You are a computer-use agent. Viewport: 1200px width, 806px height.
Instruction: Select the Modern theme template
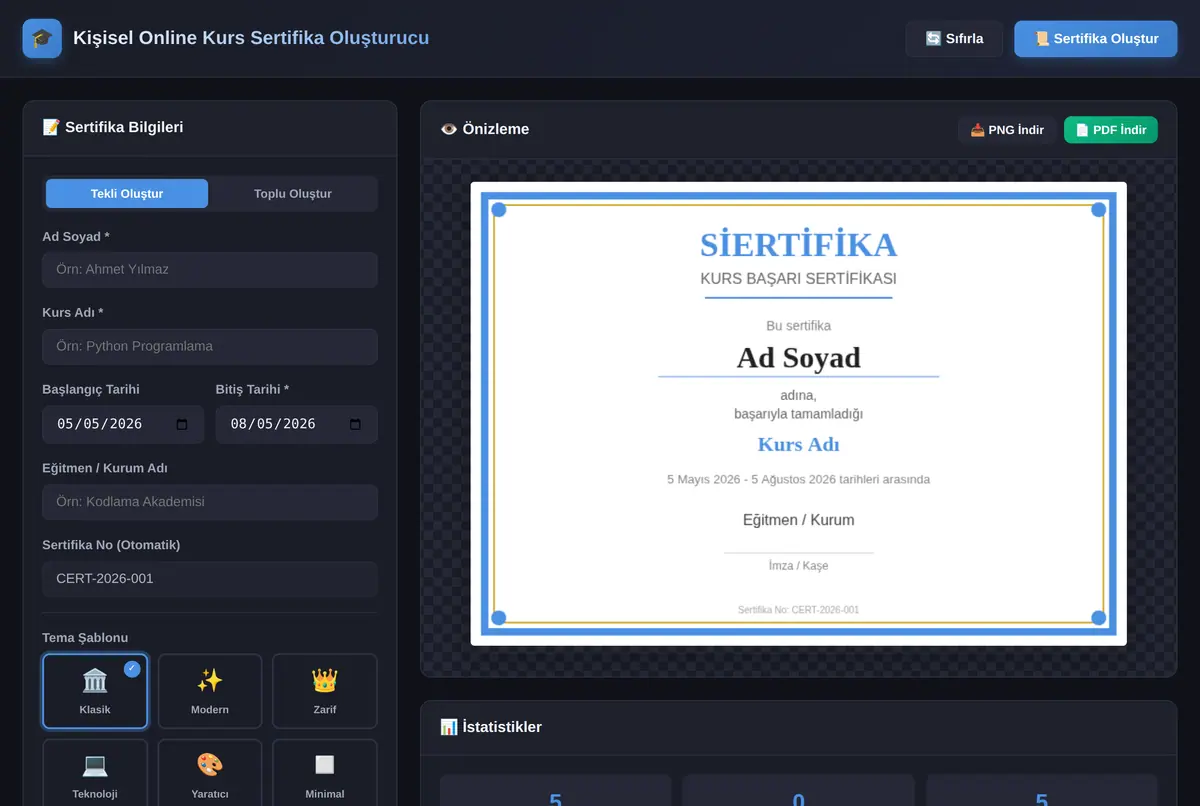210,691
